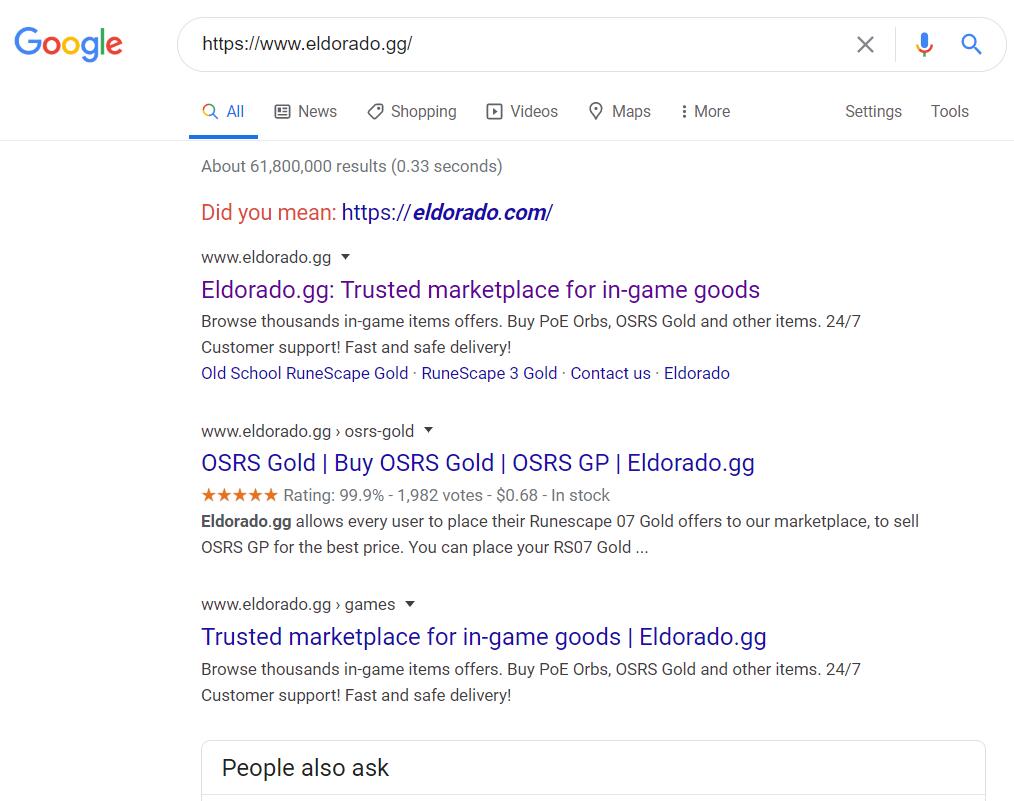
Task: Click the five-star rating stars
Action: (x=239, y=495)
